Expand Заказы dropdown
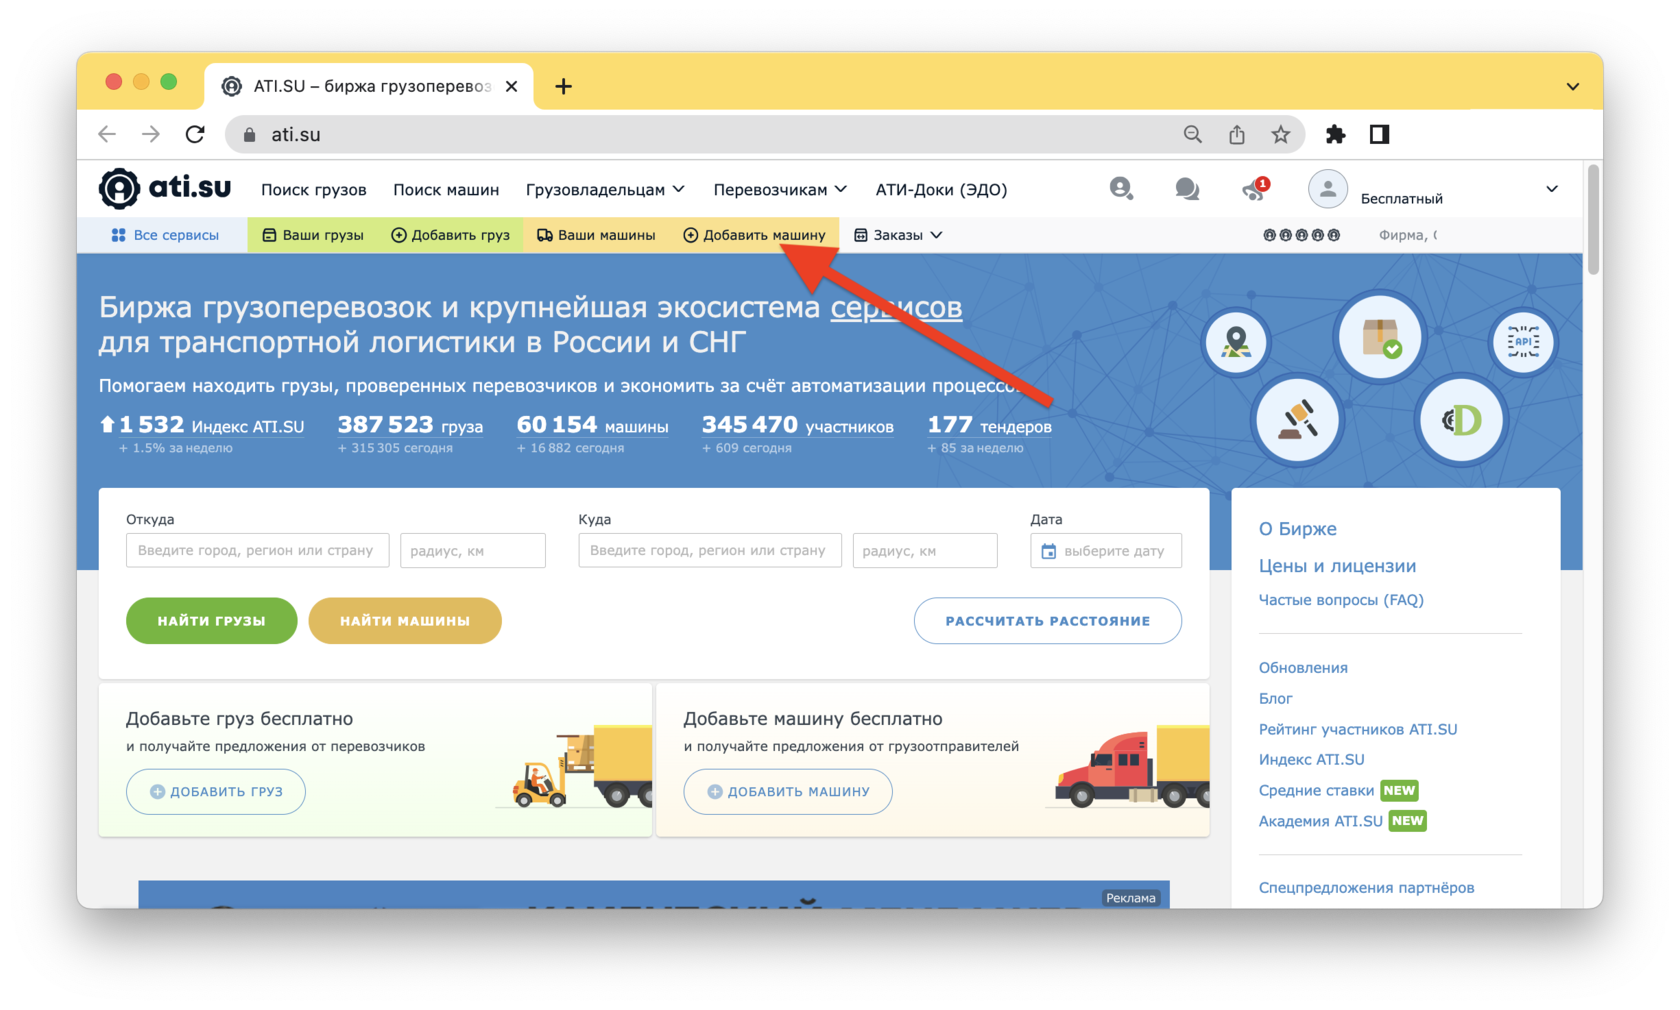The image size is (1680, 1010). coord(898,235)
